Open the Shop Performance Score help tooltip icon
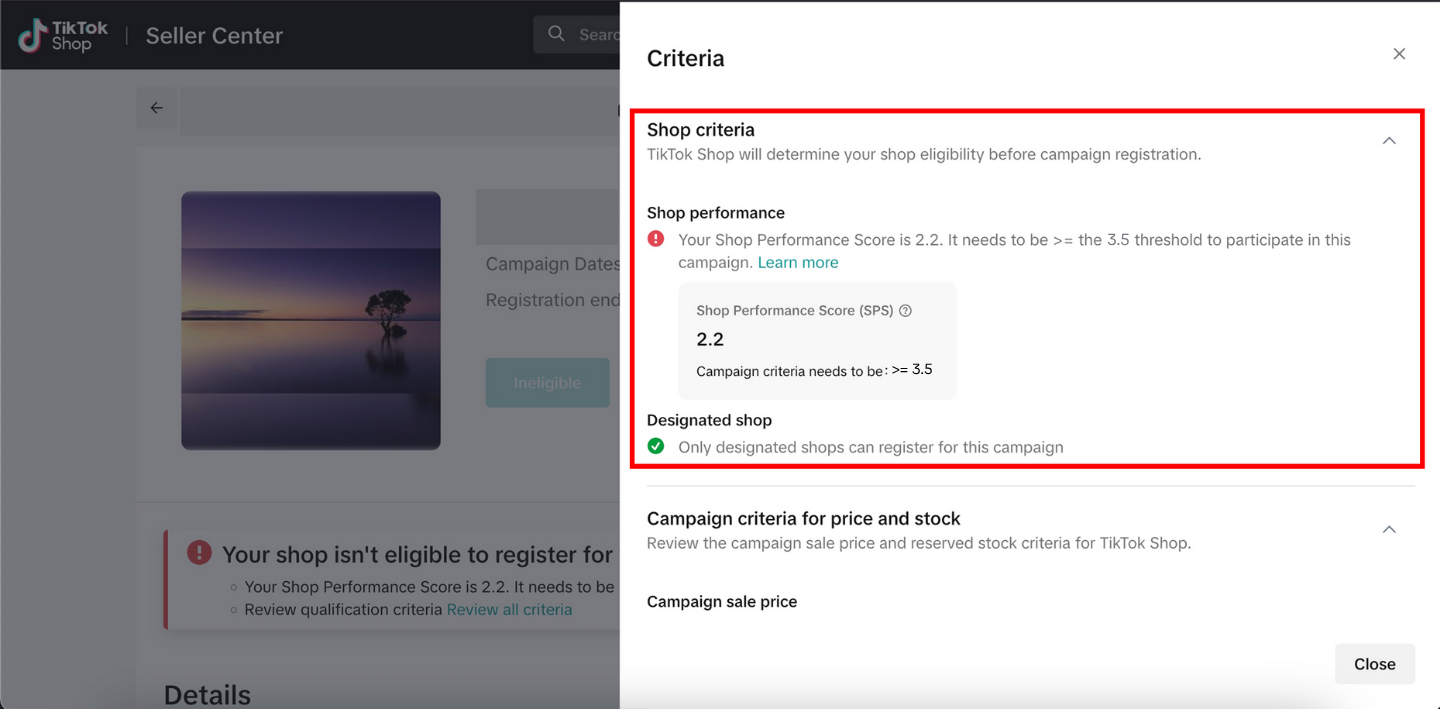This screenshot has height=709, width=1440. coord(906,311)
